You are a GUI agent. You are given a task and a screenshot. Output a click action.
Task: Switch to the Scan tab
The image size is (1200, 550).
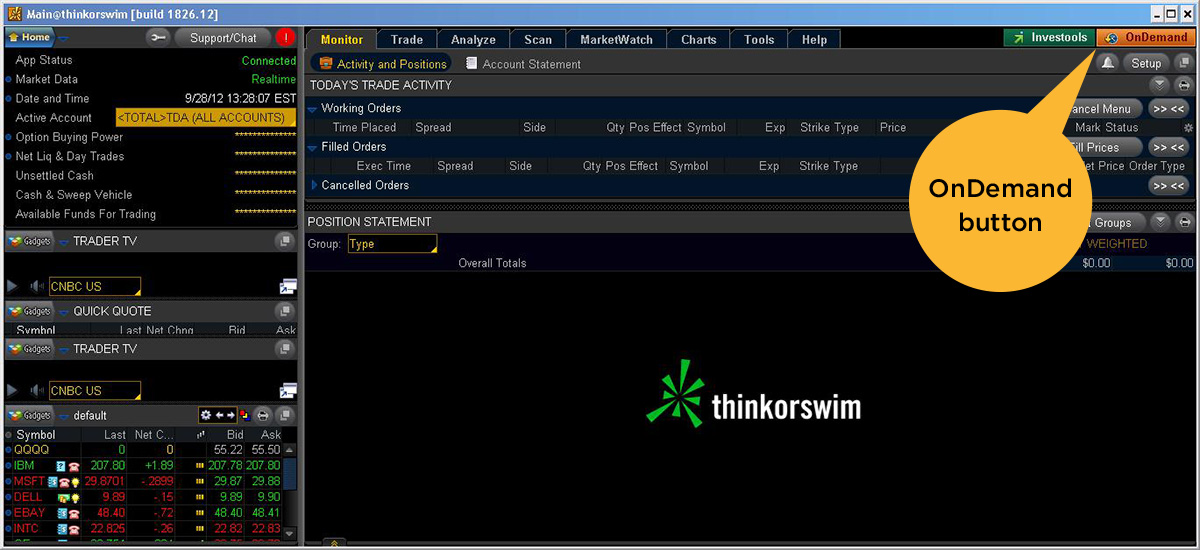tap(538, 39)
